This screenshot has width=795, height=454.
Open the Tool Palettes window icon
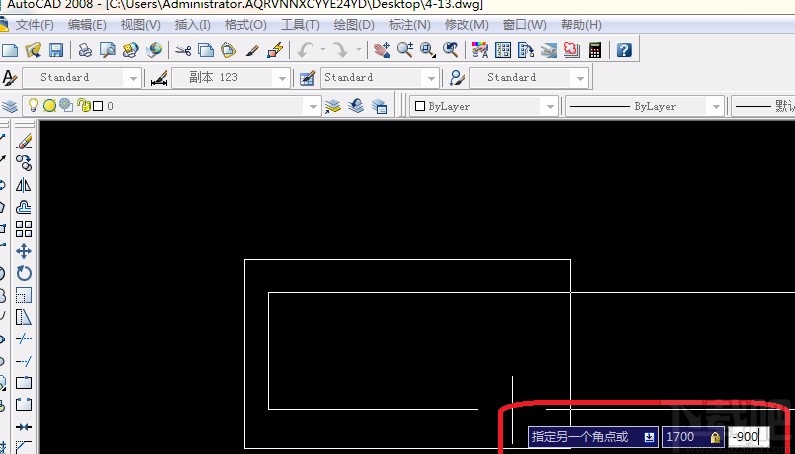526,50
